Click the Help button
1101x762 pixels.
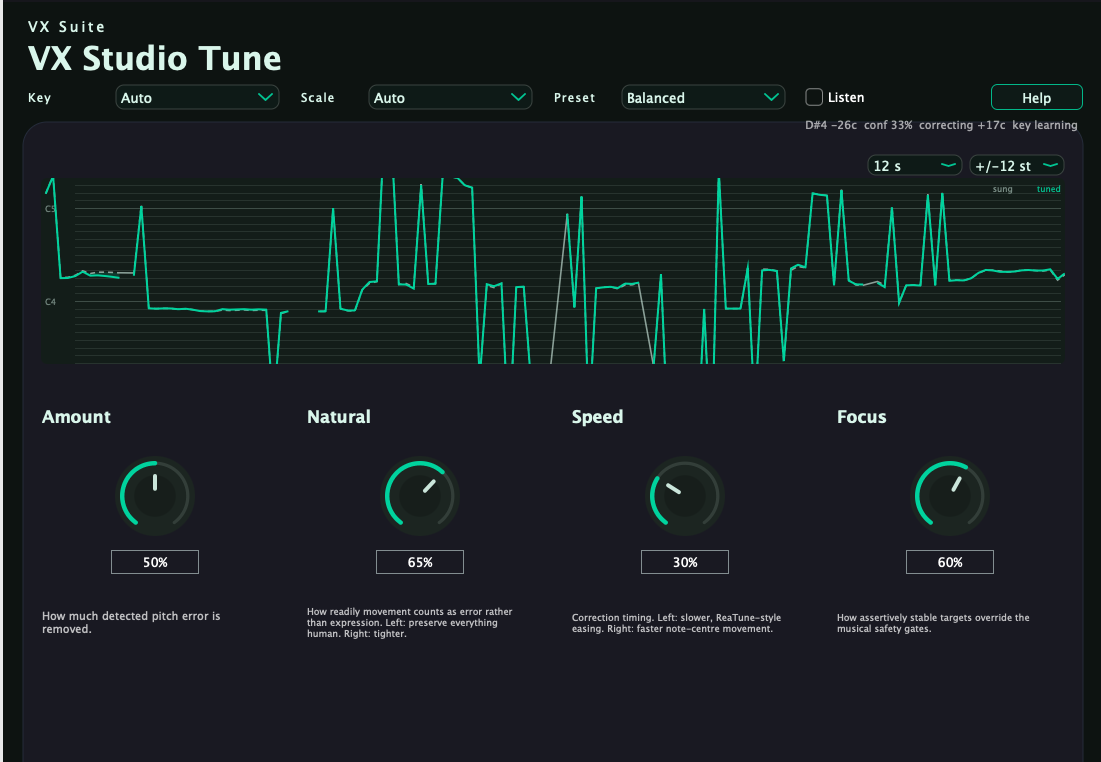pyautogui.click(x=1036, y=98)
